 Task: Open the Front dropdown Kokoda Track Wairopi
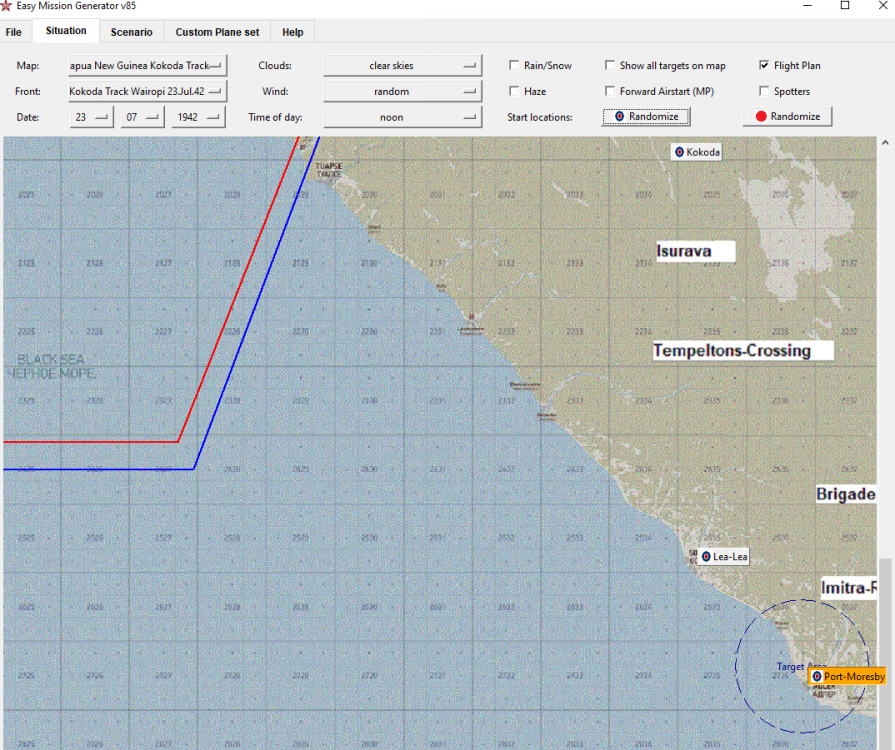(x=147, y=91)
